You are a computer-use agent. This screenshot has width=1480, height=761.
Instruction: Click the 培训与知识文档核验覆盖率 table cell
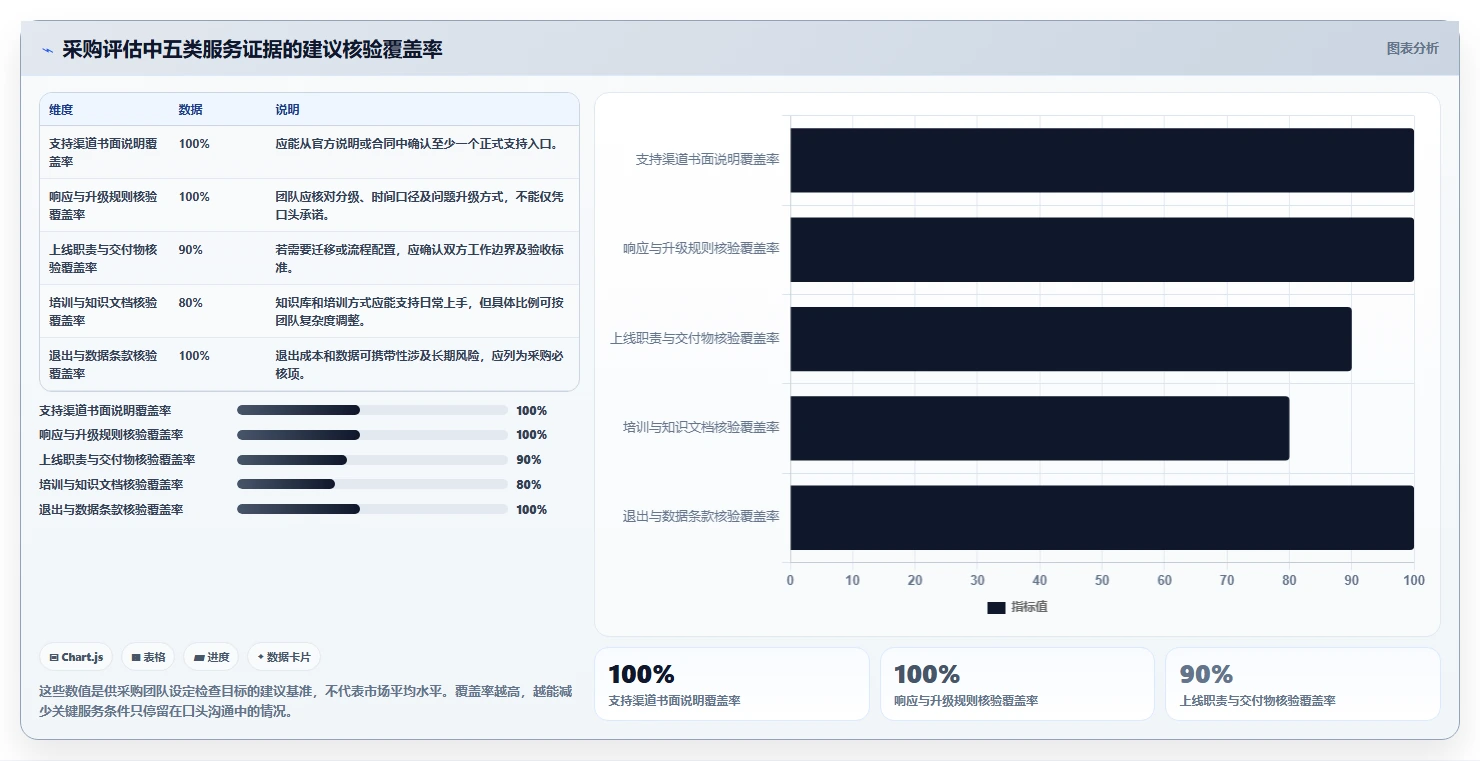(x=104, y=311)
